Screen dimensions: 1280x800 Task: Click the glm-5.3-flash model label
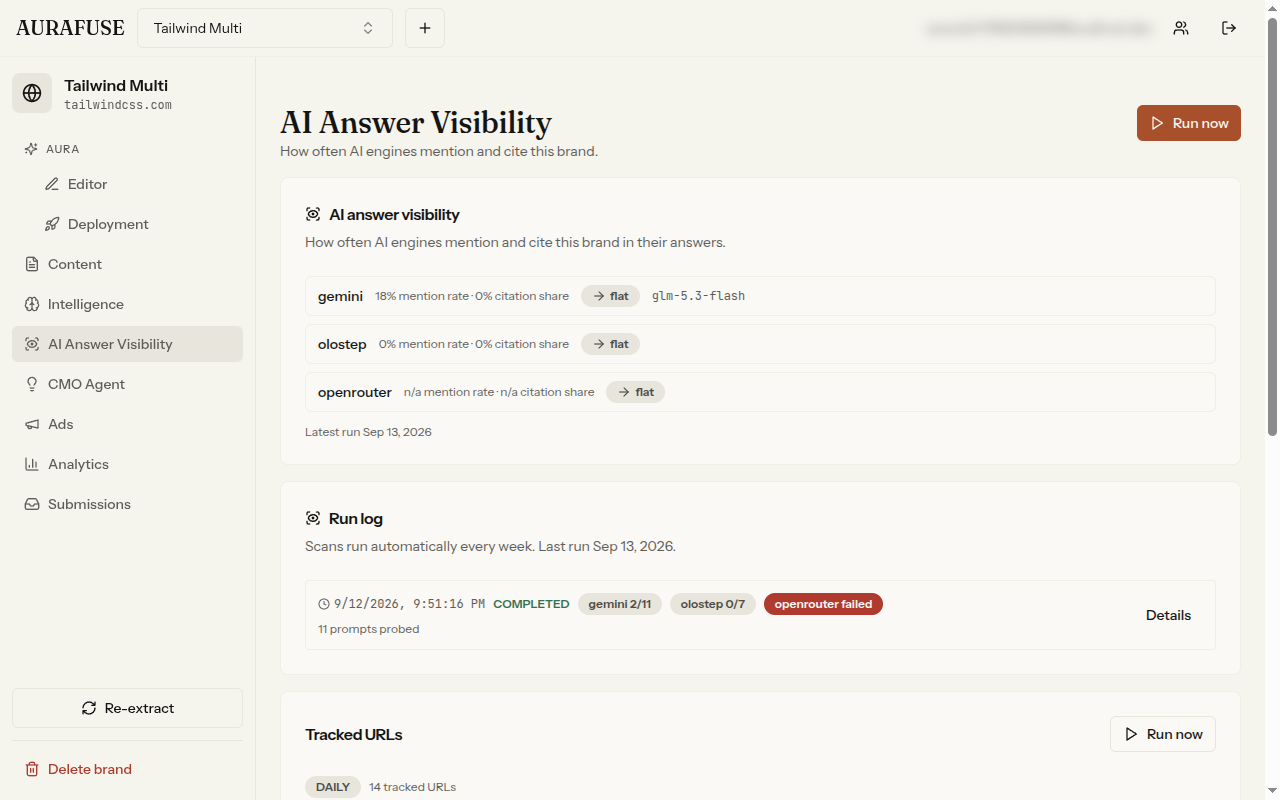point(698,296)
